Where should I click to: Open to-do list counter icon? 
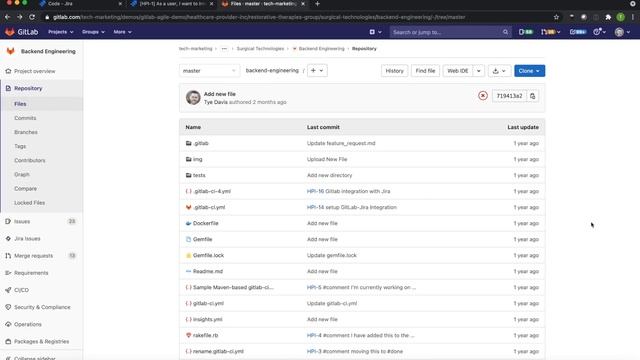click(578, 32)
